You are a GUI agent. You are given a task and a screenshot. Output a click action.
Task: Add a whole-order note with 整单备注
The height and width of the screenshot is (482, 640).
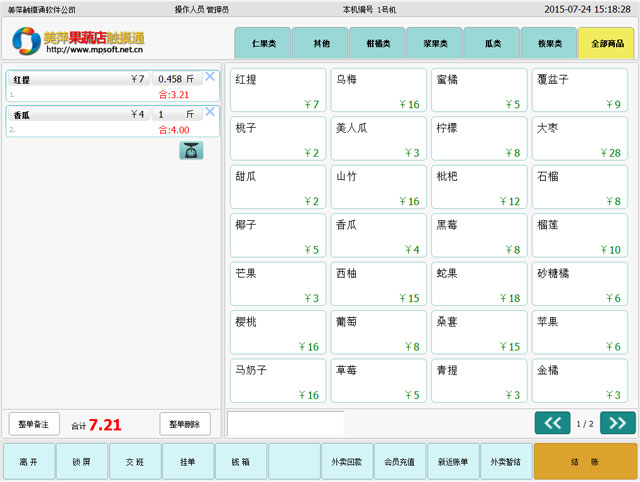(x=34, y=424)
